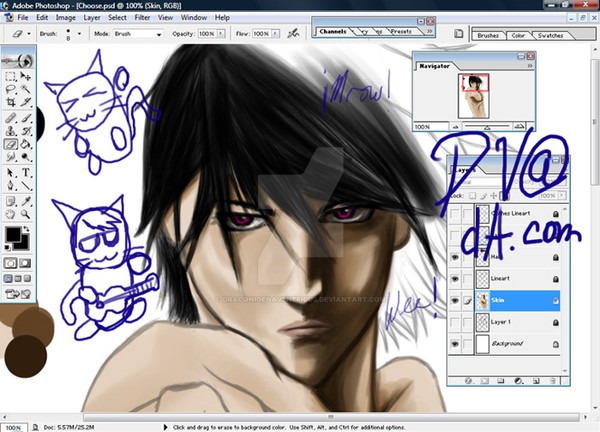Hide the Background layer eye icon
600x432 pixels.
[455, 344]
